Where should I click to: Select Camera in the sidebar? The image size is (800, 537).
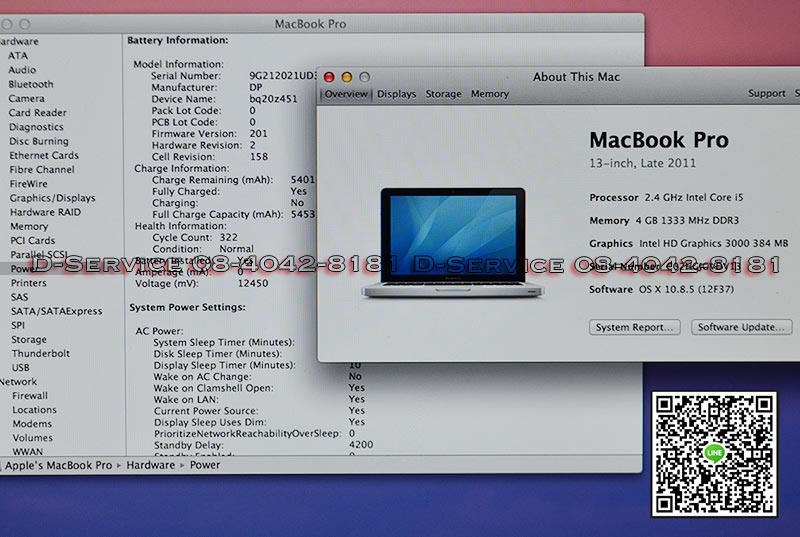coord(27,98)
